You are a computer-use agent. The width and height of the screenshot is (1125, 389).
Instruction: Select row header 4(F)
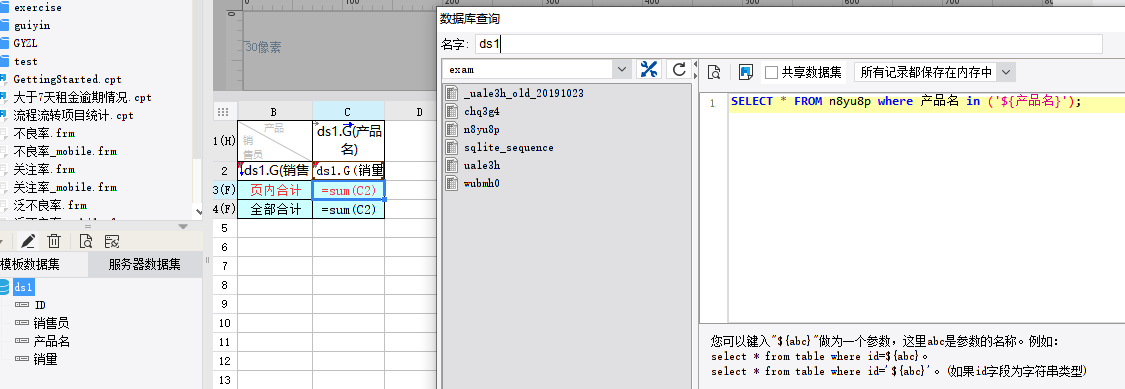pyautogui.click(x=225, y=210)
